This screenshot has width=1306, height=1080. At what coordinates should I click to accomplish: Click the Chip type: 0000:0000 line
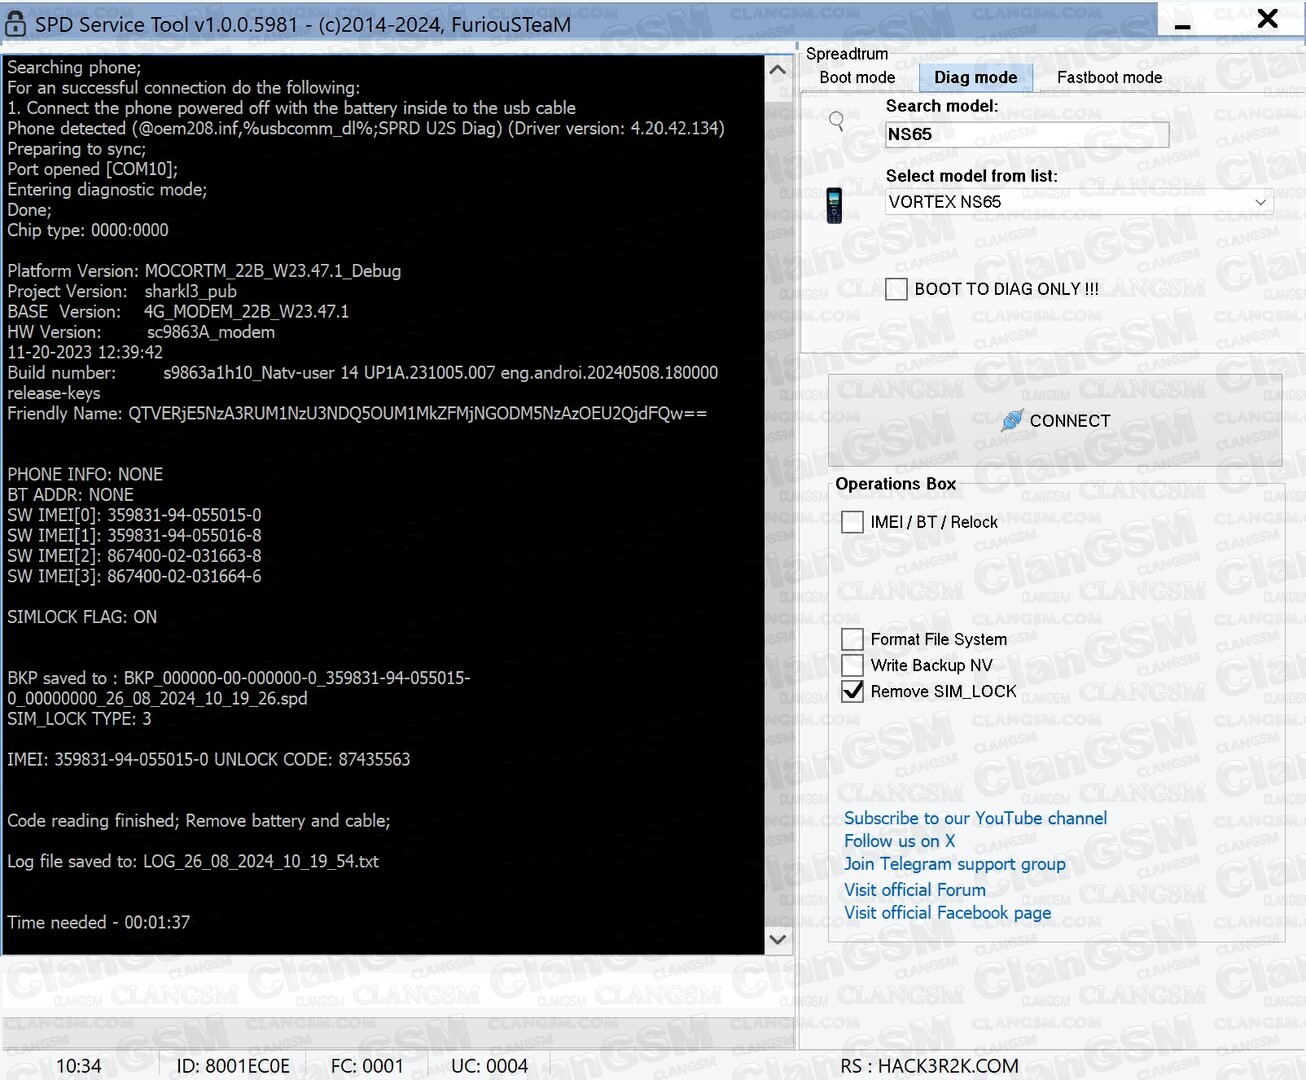pyautogui.click(x=88, y=230)
